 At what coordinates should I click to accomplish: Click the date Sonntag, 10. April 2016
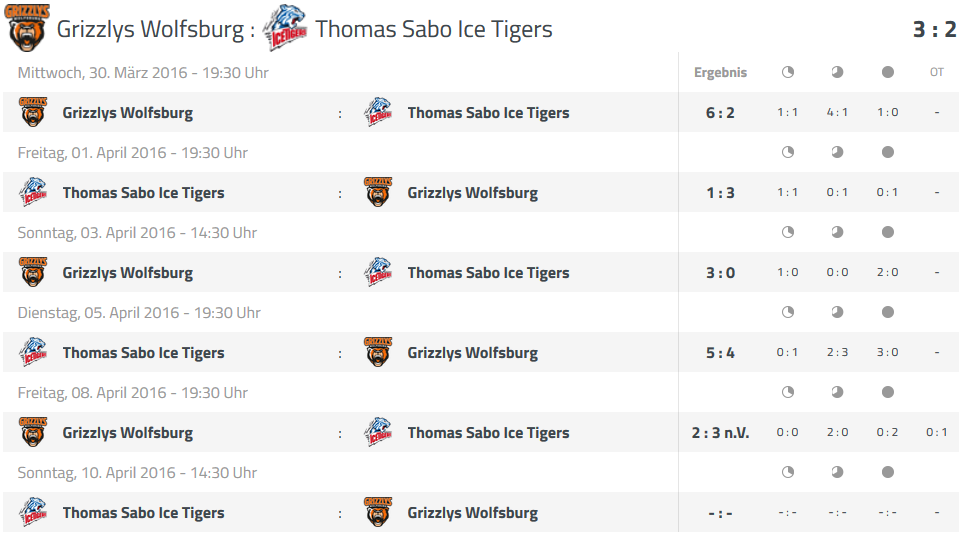tap(137, 473)
